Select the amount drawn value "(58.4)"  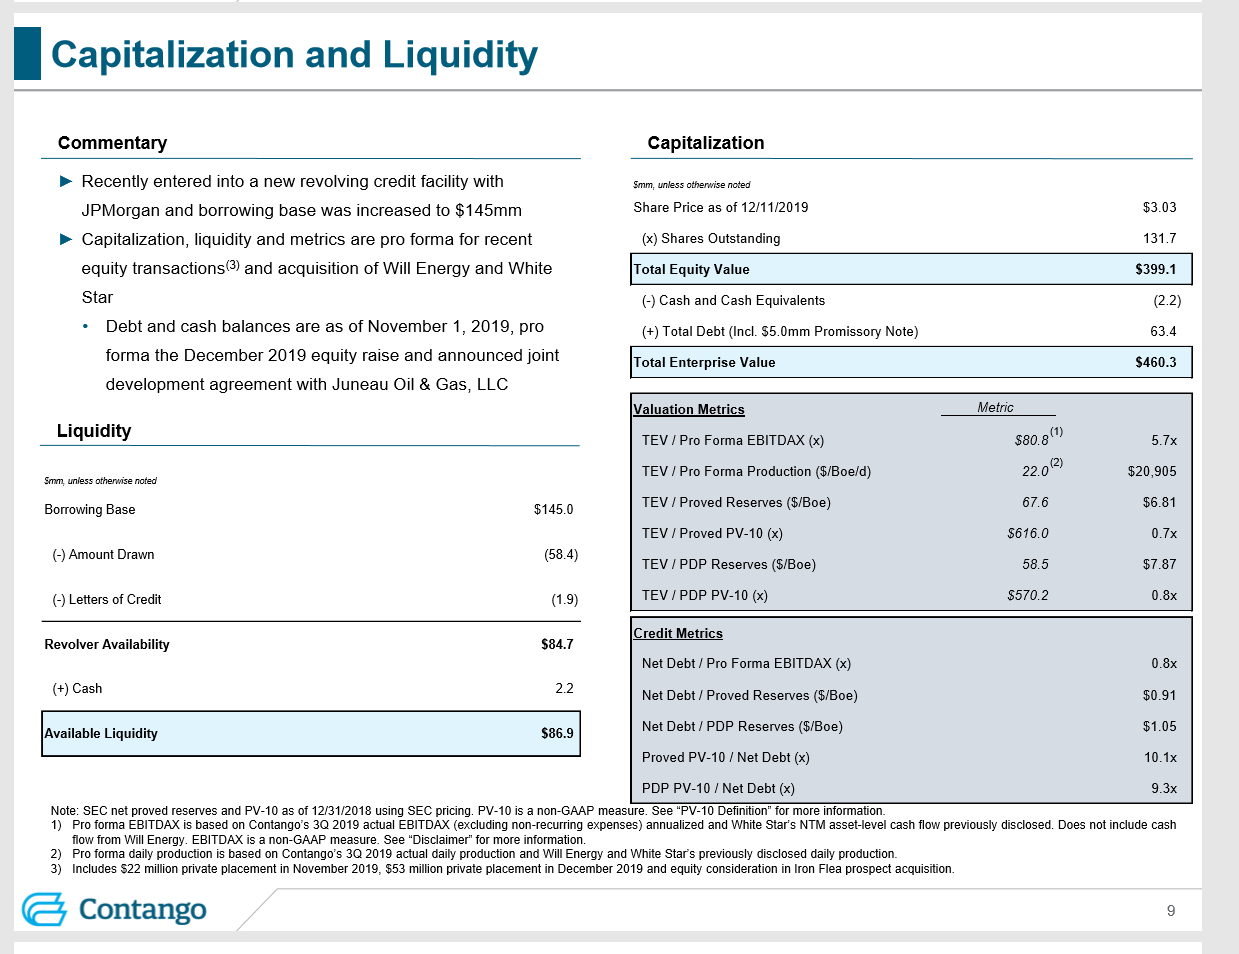pyautogui.click(x=561, y=554)
